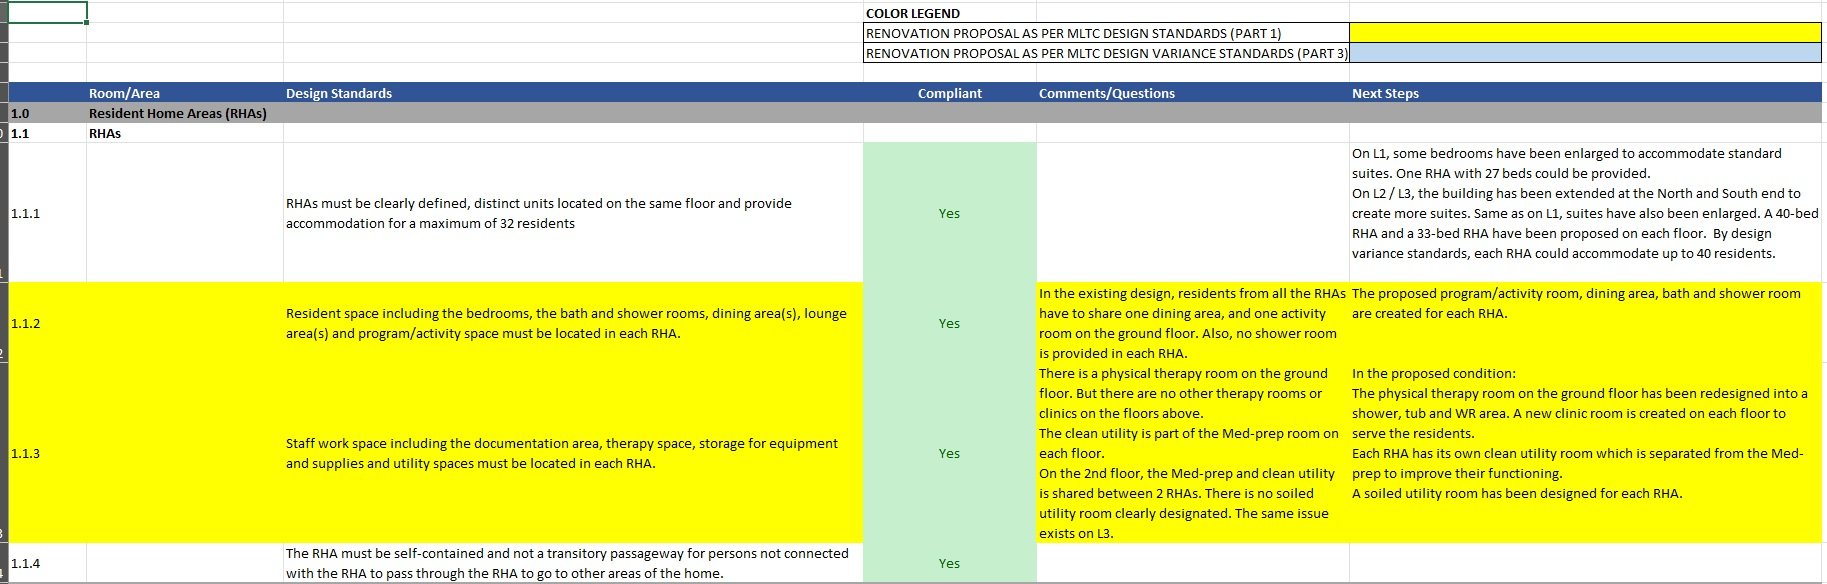This screenshot has width=1827, height=584.
Task: Select the 'RHAs must be clearly defined' standard cell
Action: [573, 213]
